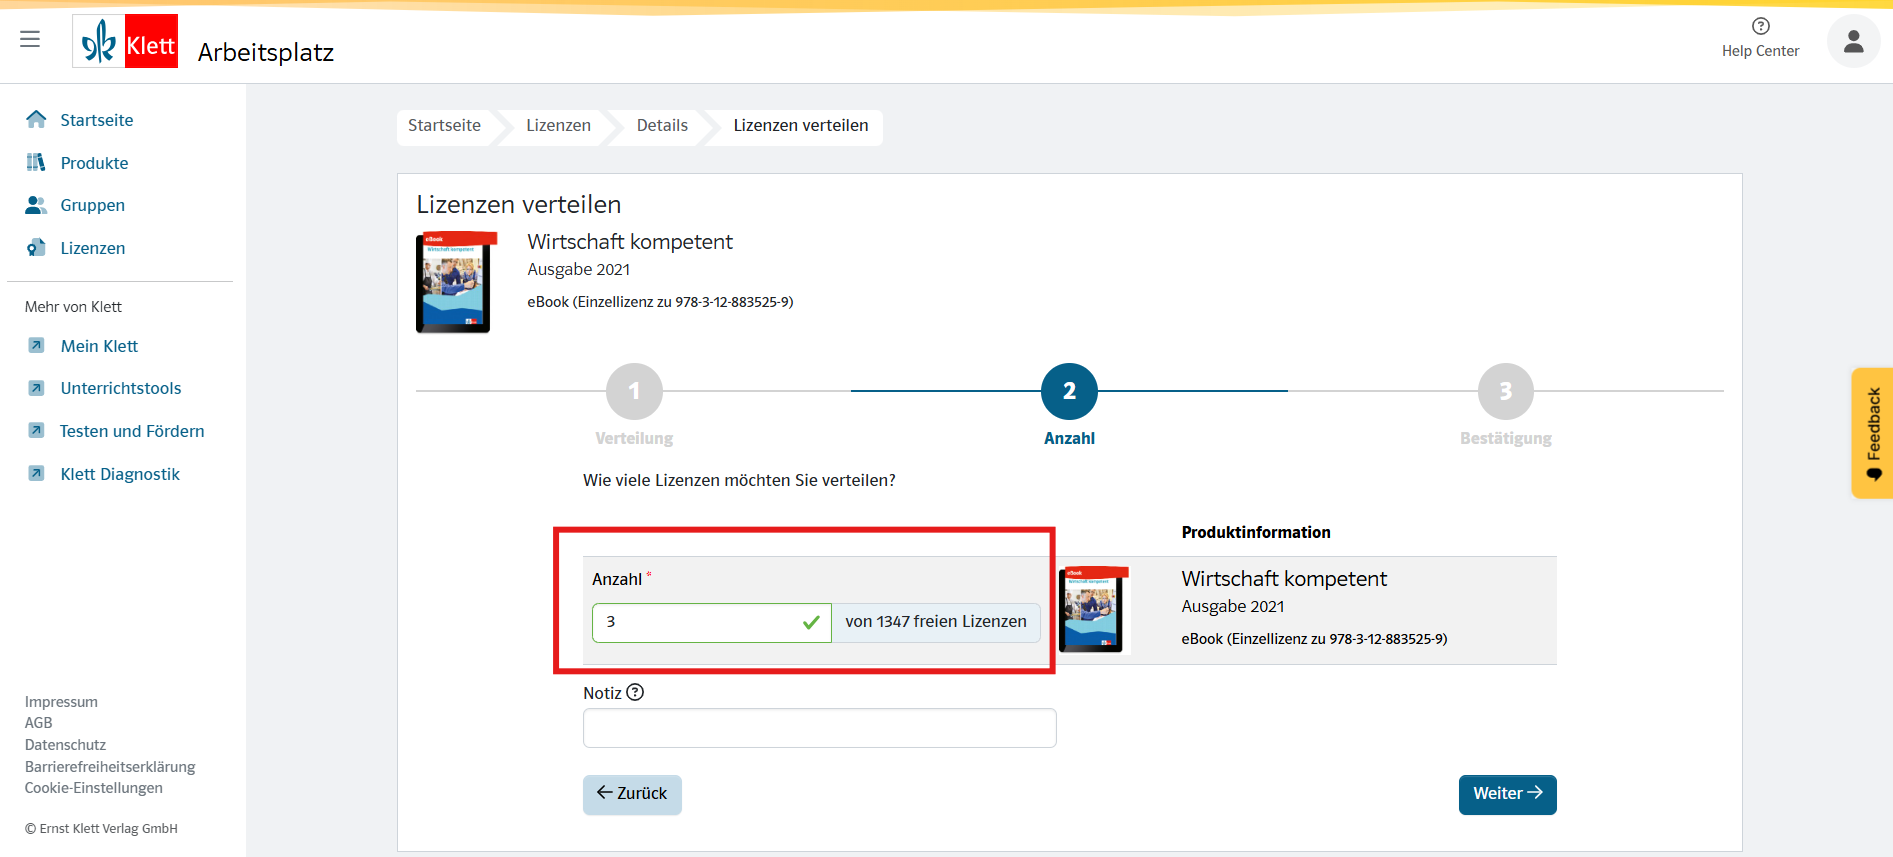The height and width of the screenshot is (857, 1893).
Task: Click the Startseite home icon
Action: (x=36, y=119)
